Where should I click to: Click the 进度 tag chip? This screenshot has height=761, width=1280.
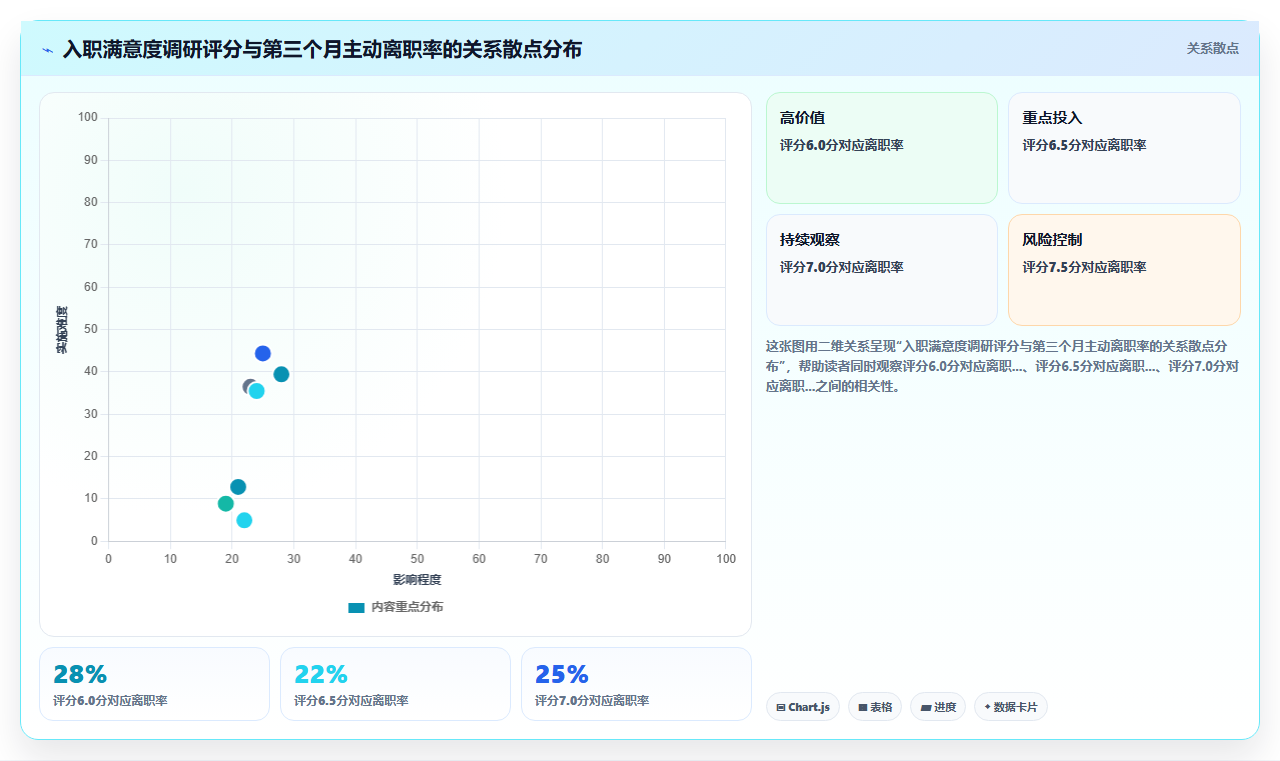(x=938, y=707)
